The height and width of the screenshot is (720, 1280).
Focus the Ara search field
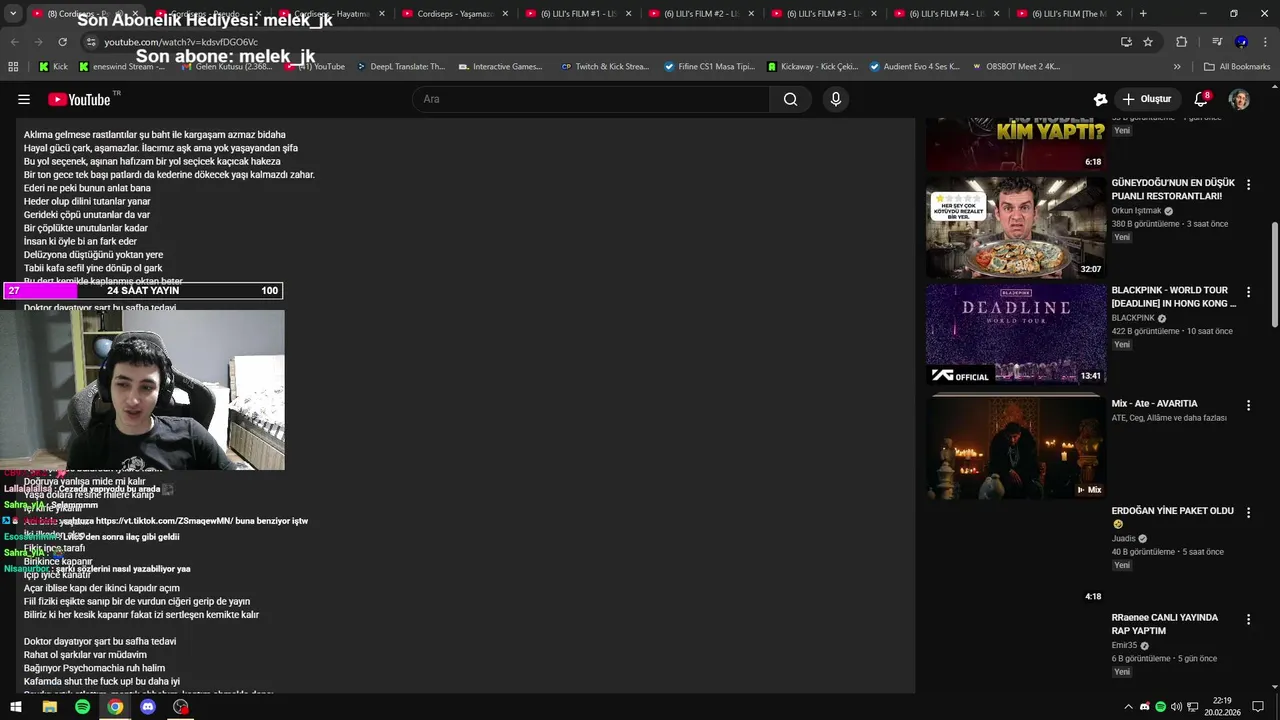click(x=591, y=99)
